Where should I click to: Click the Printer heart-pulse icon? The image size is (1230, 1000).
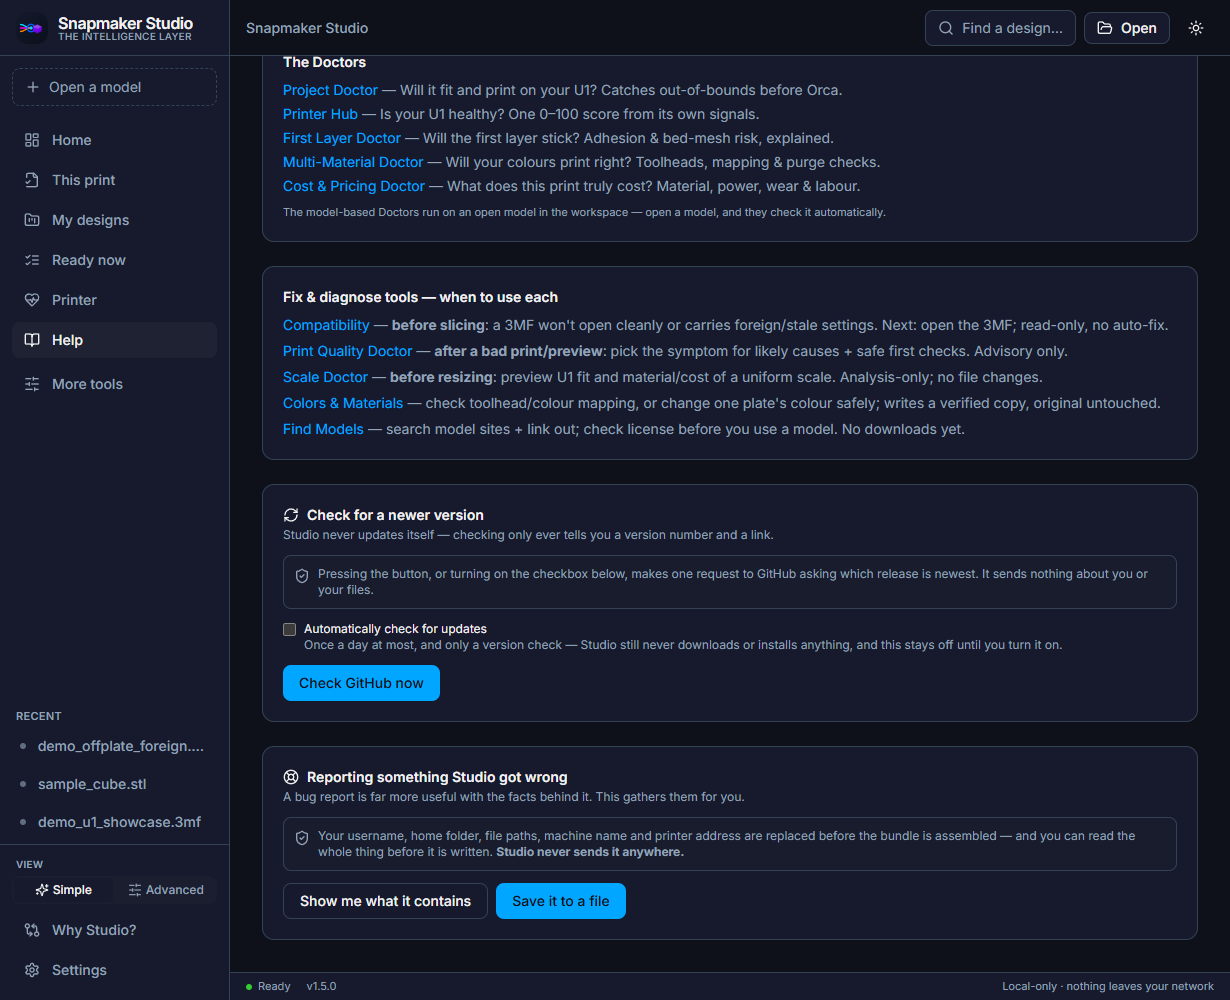tap(32, 300)
